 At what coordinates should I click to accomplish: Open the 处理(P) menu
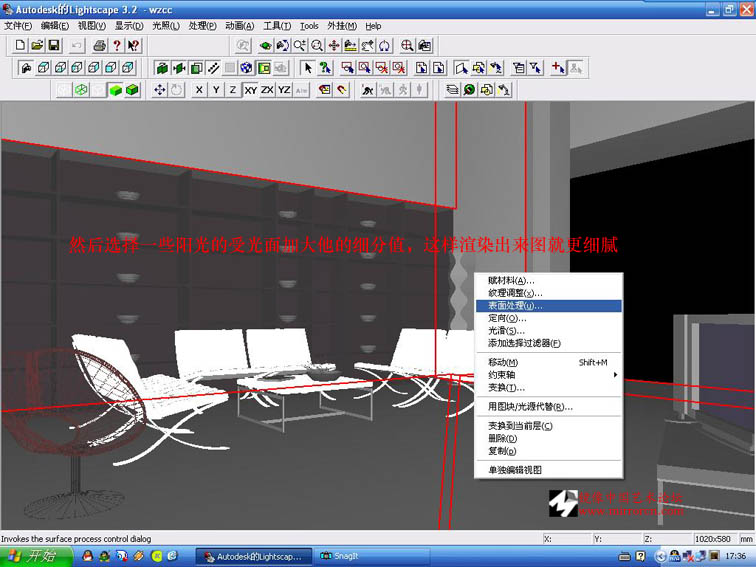(x=202, y=26)
